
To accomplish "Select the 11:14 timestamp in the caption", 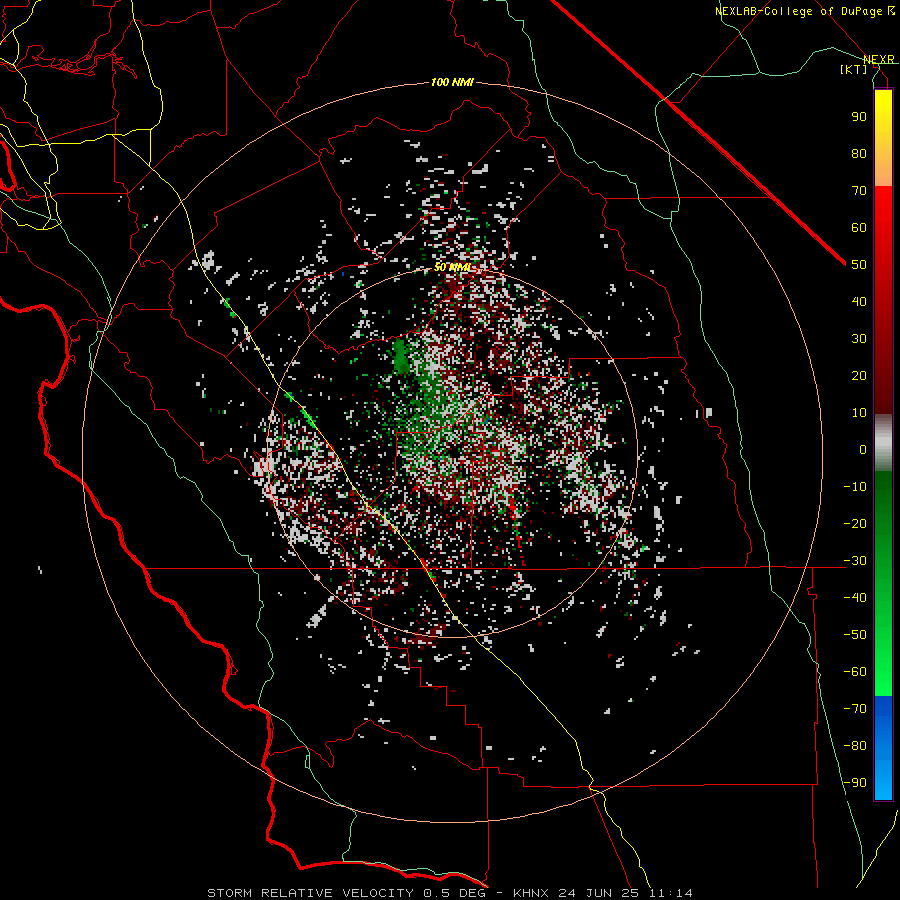I will 671,893.
